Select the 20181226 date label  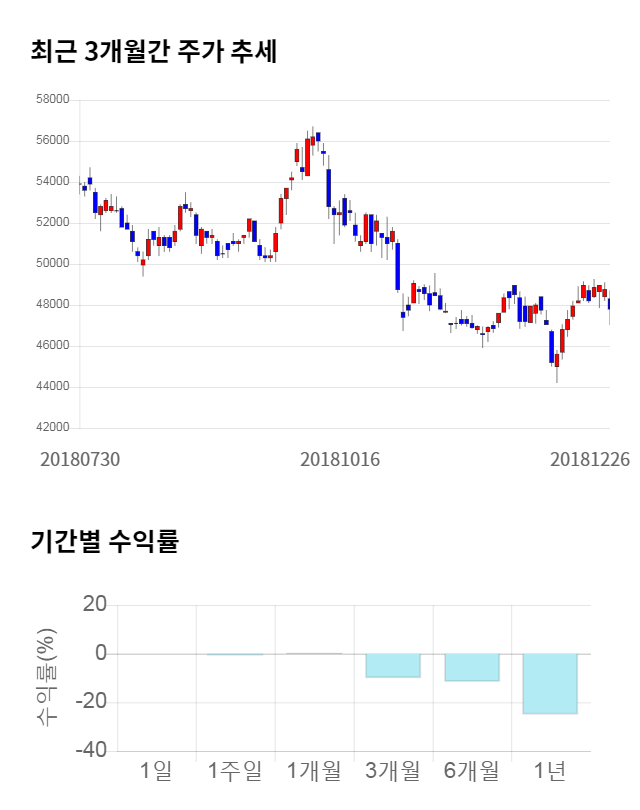coord(590,459)
